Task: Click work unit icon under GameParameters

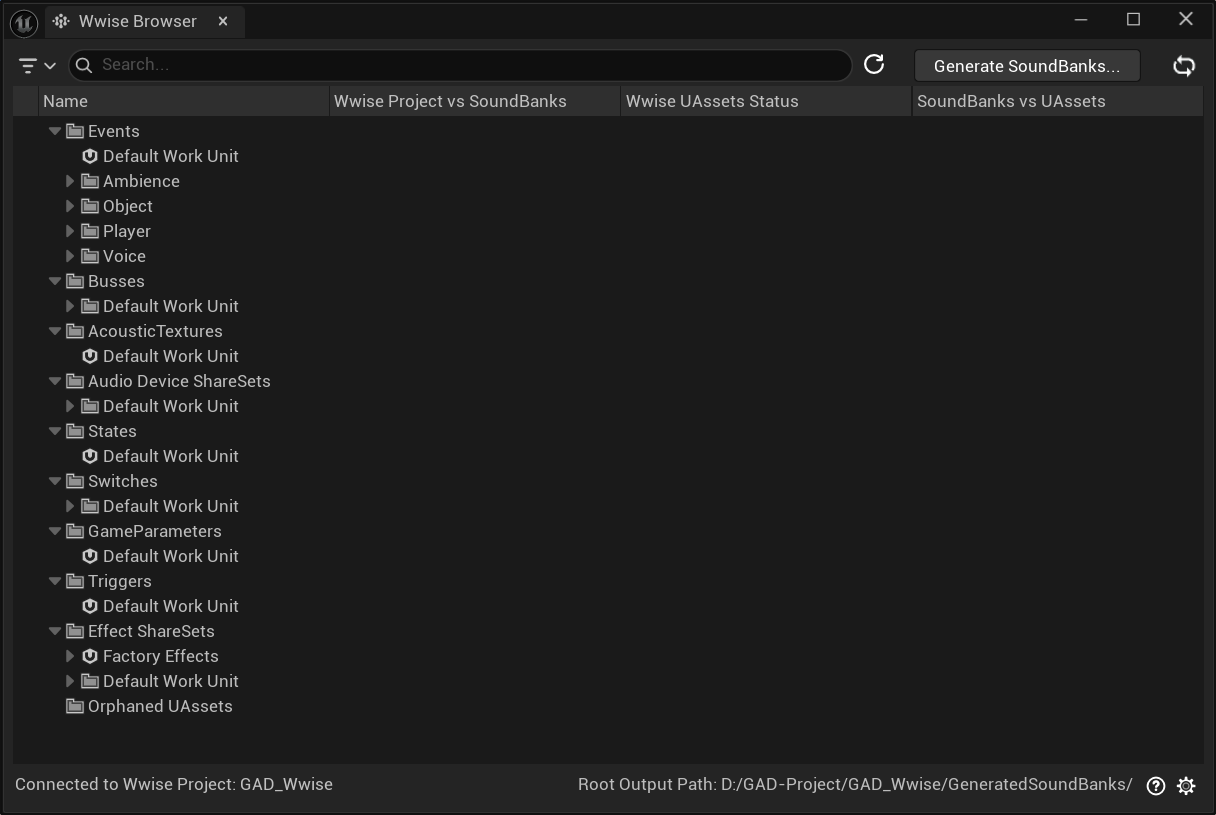Action: click(x=90, y=556)
